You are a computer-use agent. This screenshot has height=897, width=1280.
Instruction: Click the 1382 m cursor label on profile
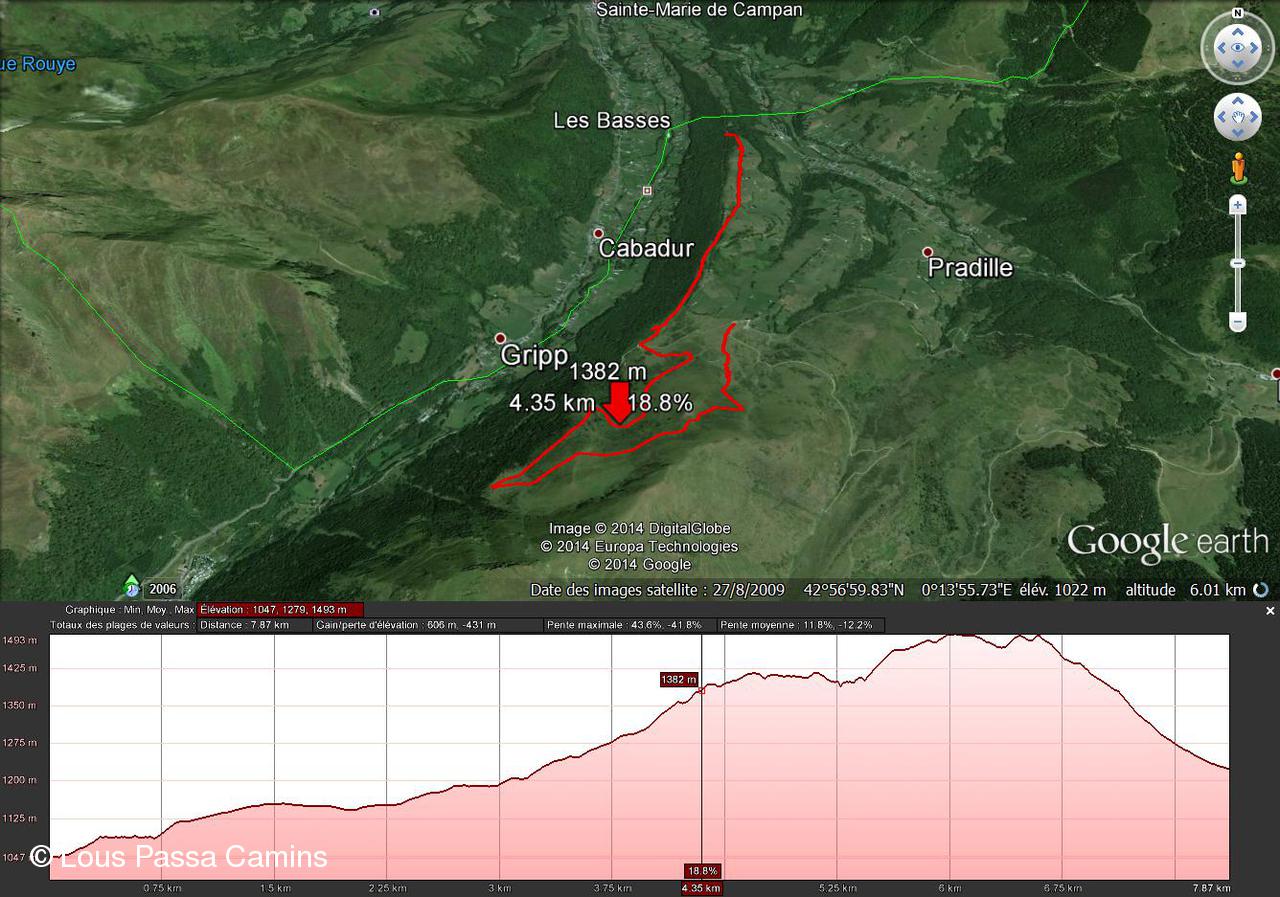(677, 679)
